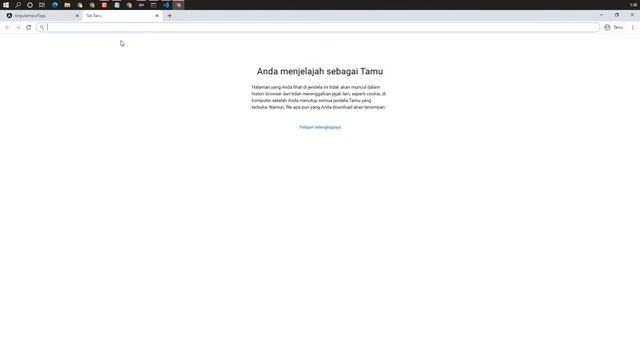The width and height of the screenshot is (640, 360).
Task: Open File Explorer from the taskbar
Action: [67, 5]
